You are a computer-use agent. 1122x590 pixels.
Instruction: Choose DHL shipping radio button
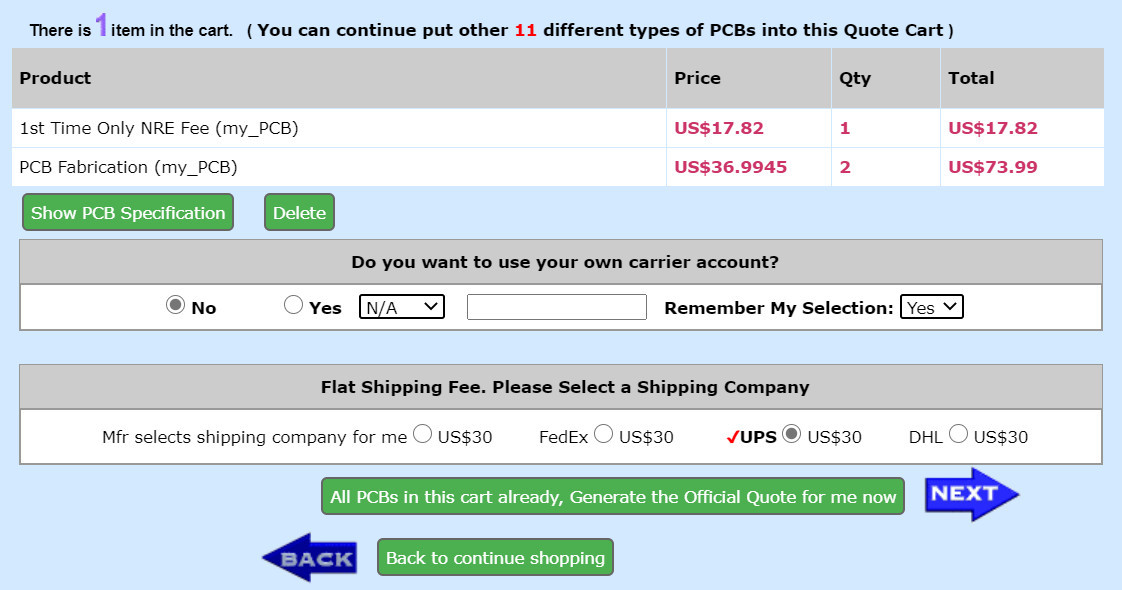coord(958,434)
